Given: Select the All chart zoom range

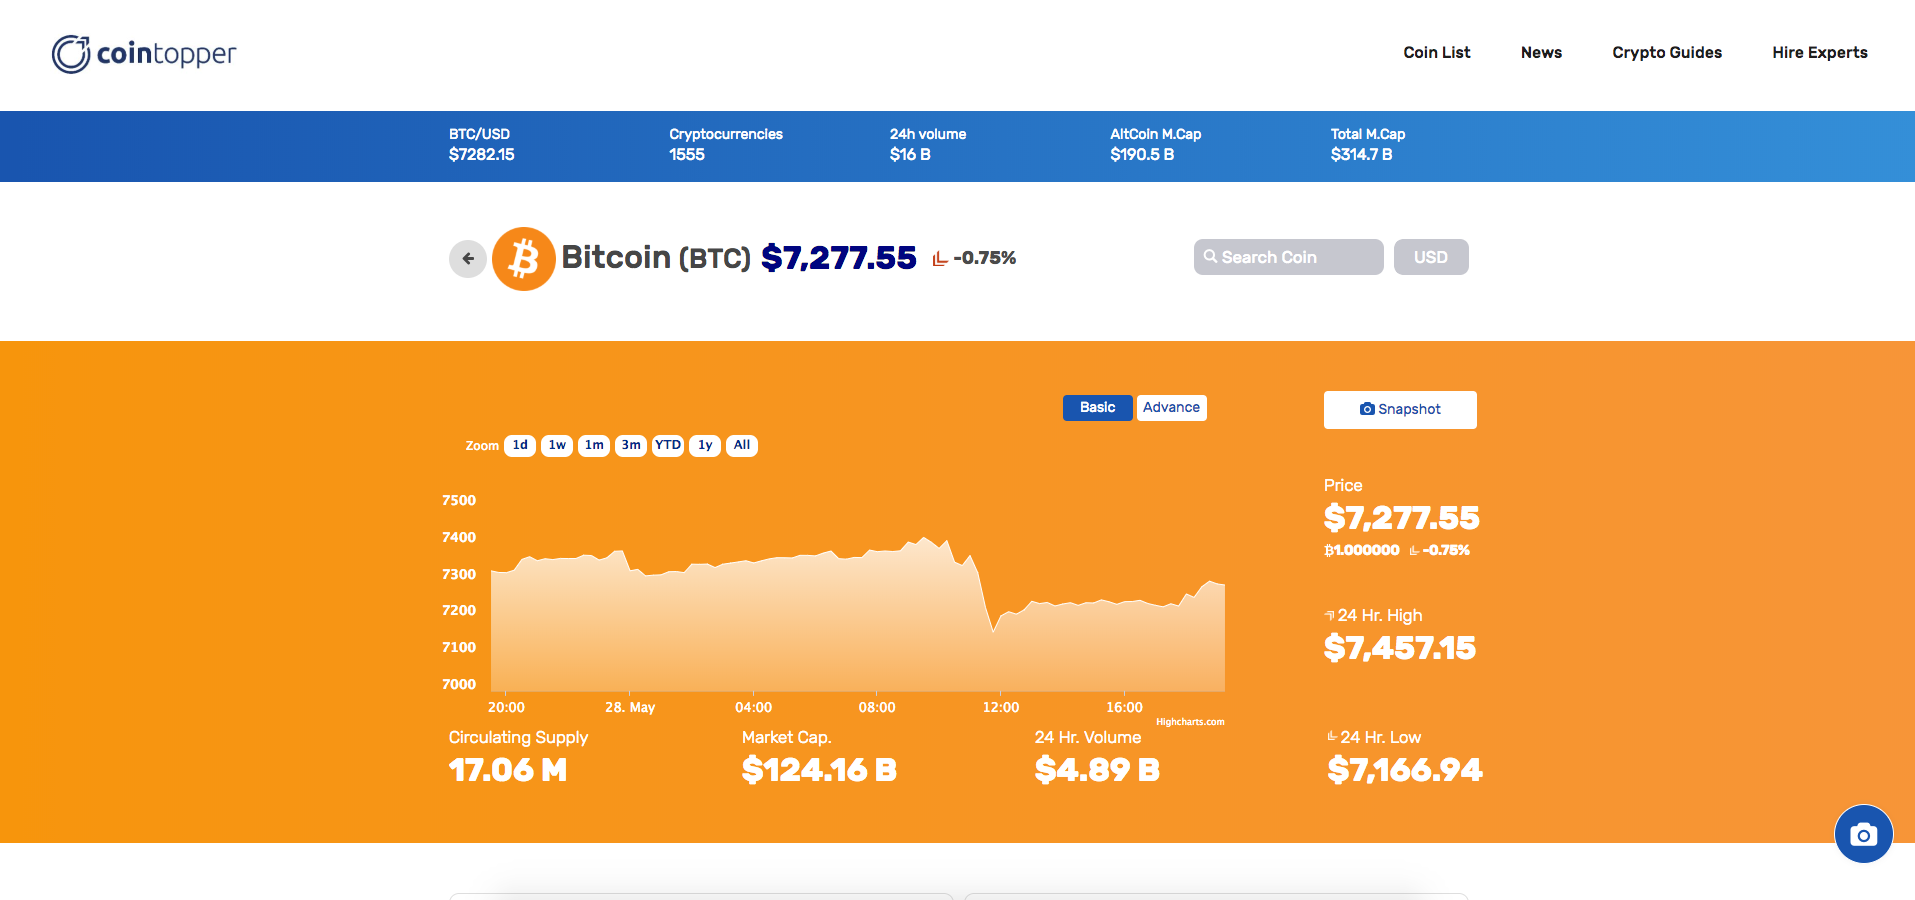Looking at the screenshot, I should [x=741, y=445].
